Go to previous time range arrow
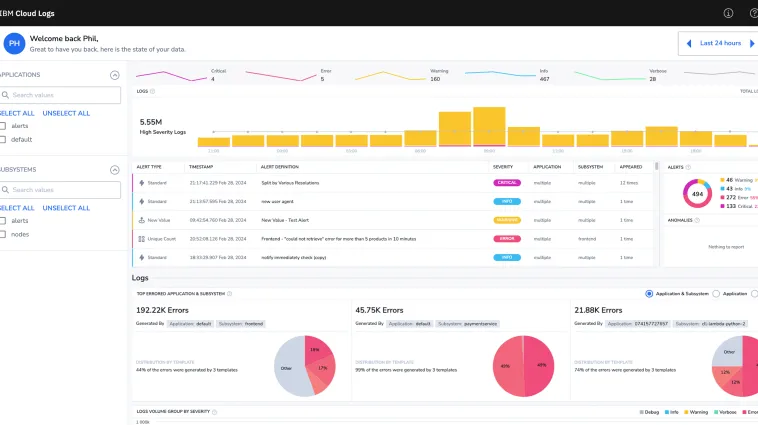The image size is (758, 425). pyautogui.click(x=689, y=44)
